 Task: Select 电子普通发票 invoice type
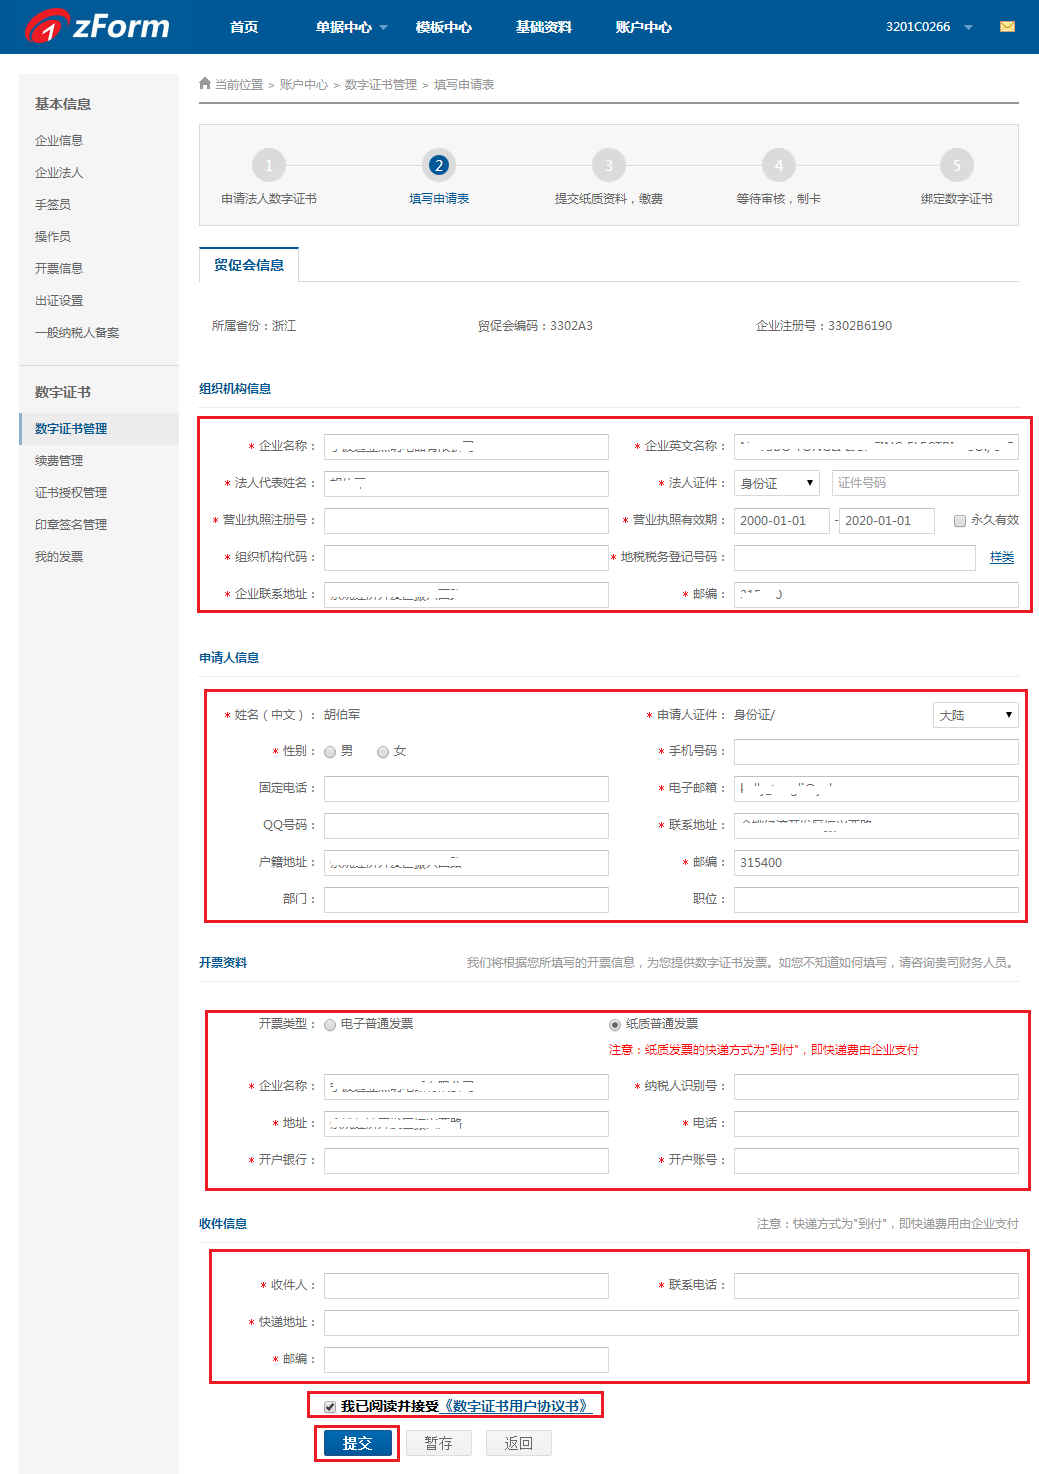click(x=330, y=1025)
